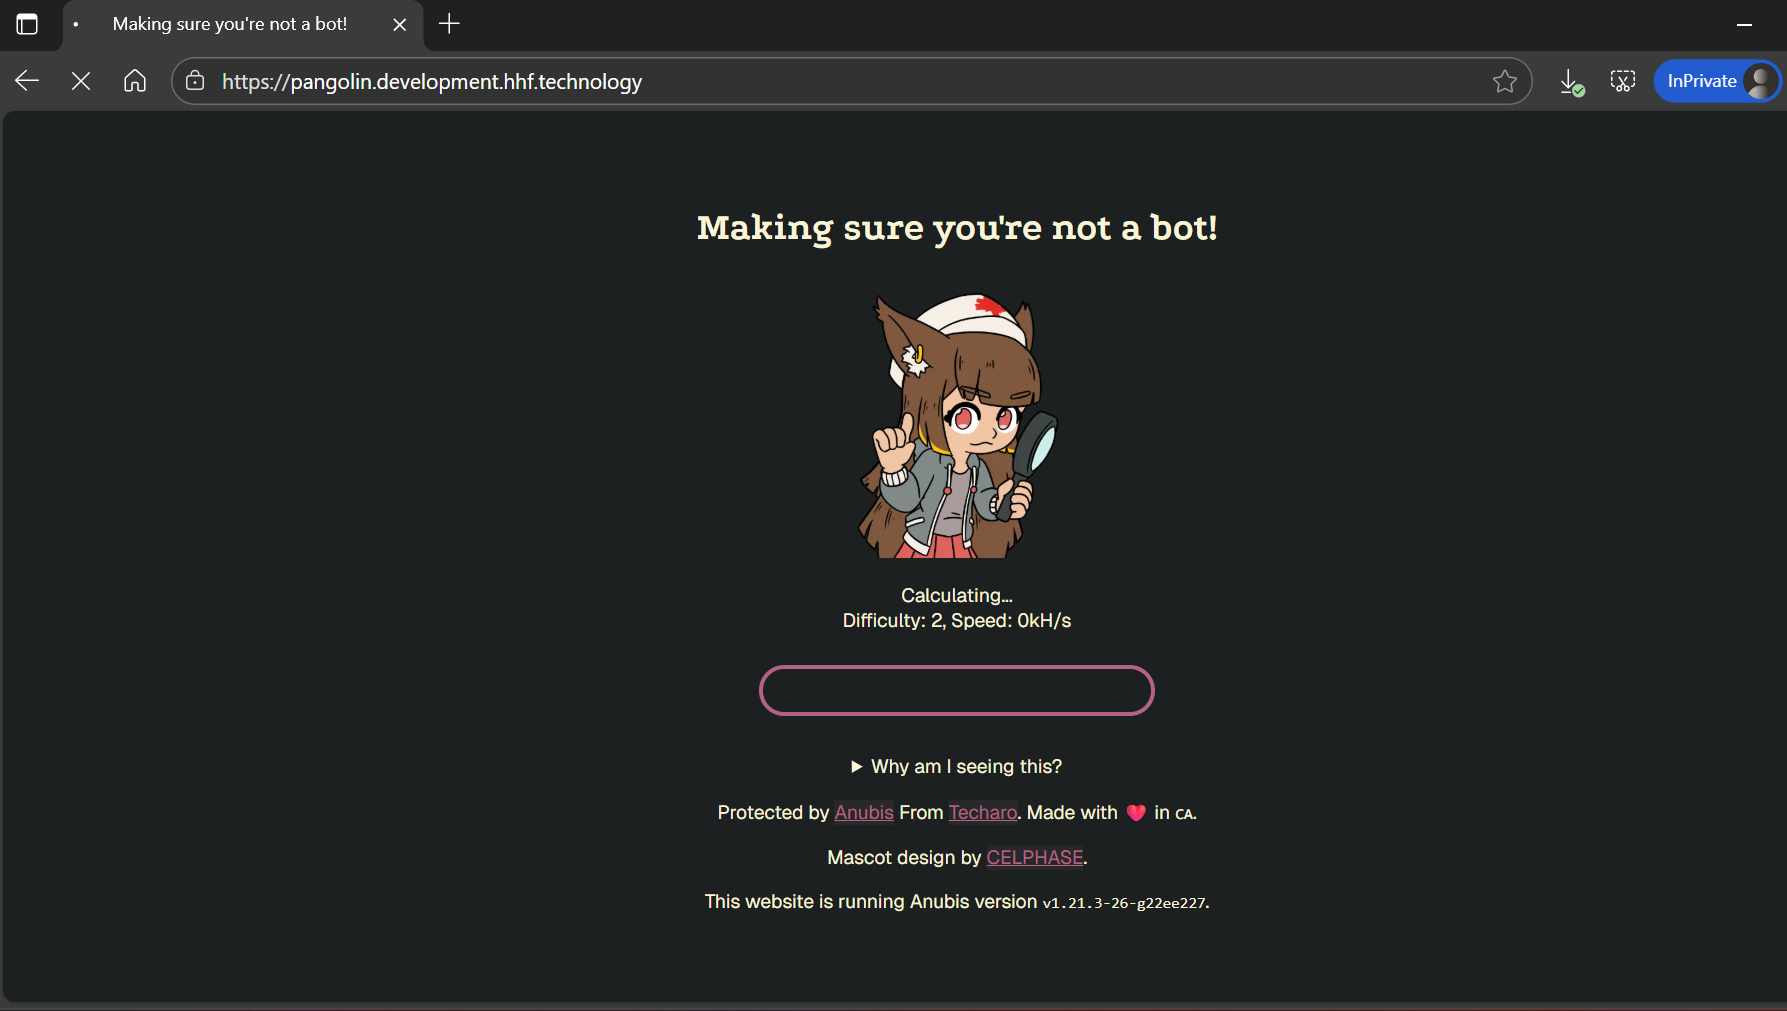The width and height of the screenshot is (1787, 1011).
Task: Stop loading the page
Action: pos(81,81)
